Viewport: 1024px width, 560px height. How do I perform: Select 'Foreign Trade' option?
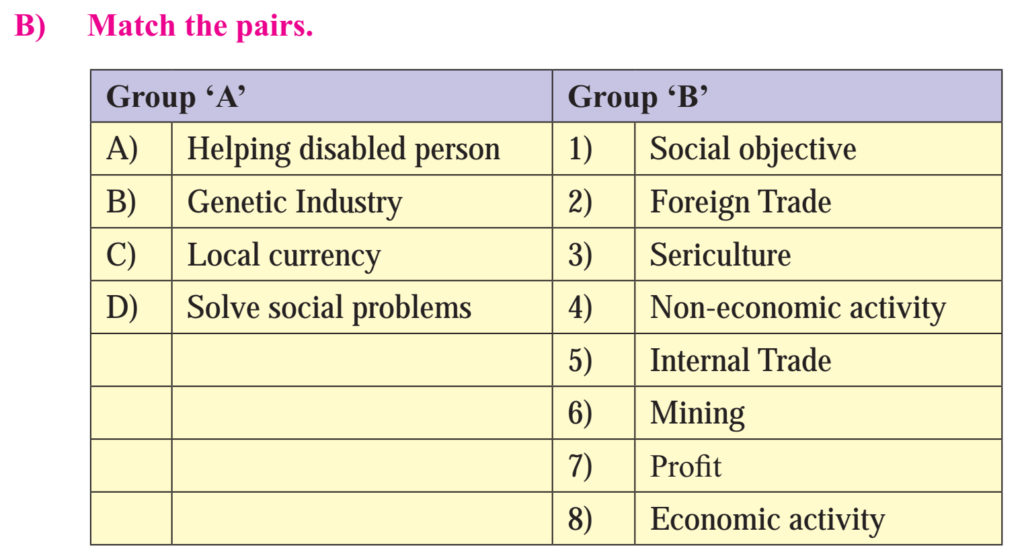pos(741,202)
